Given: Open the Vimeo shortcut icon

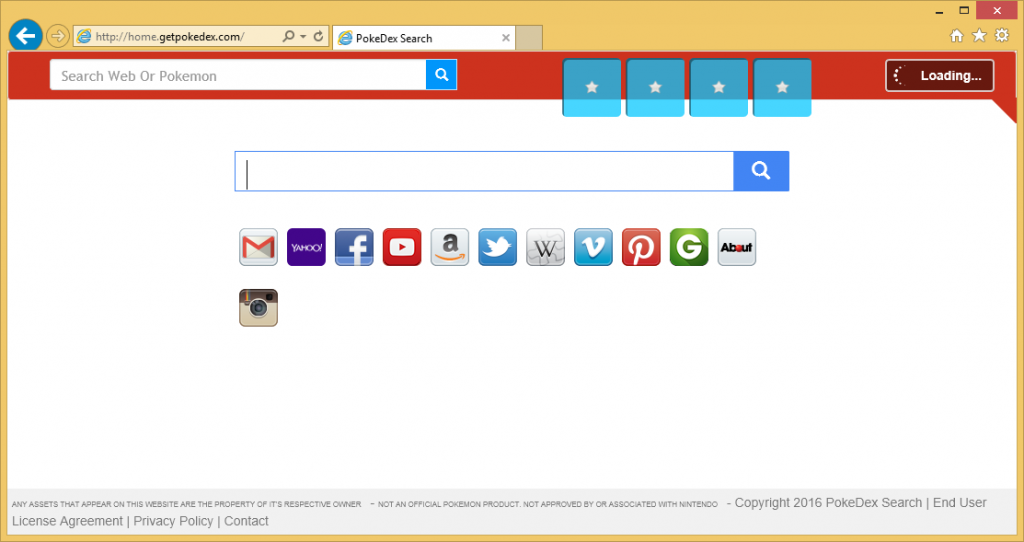Looking at the screenshot, I should pos(593,247).
